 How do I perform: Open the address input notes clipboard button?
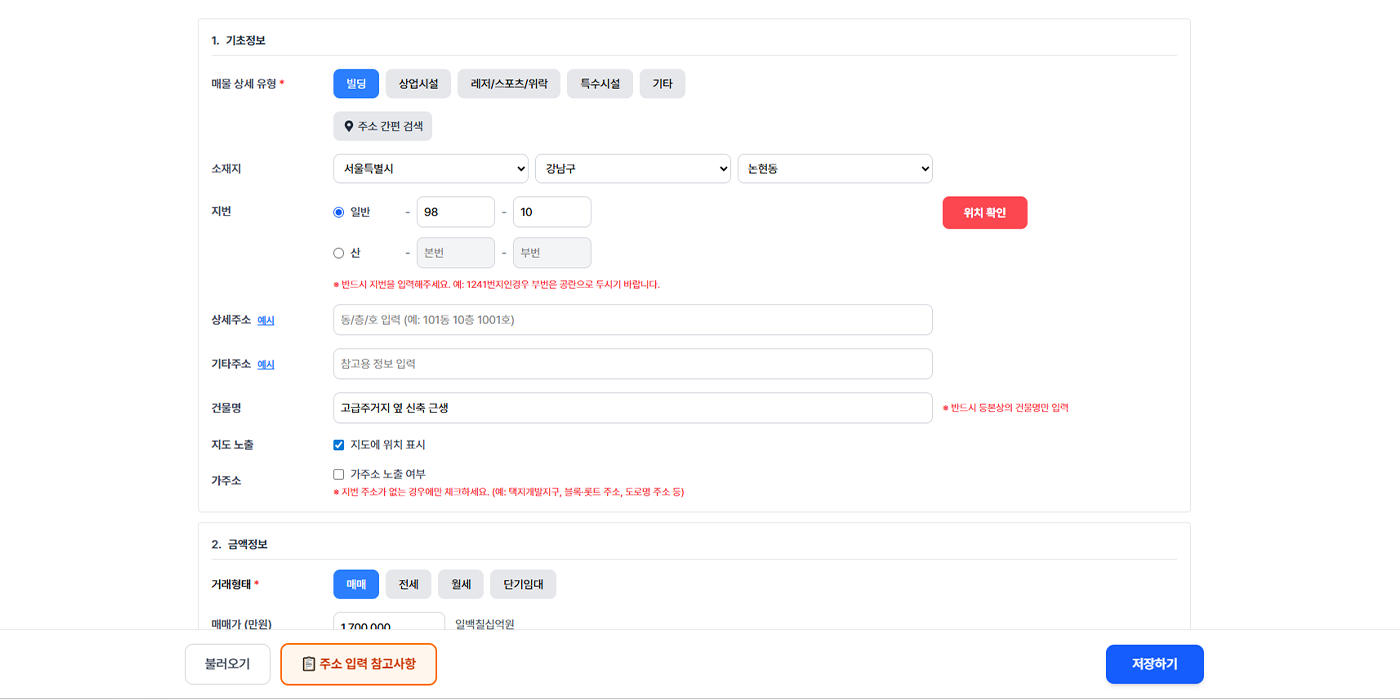(358, 664)
